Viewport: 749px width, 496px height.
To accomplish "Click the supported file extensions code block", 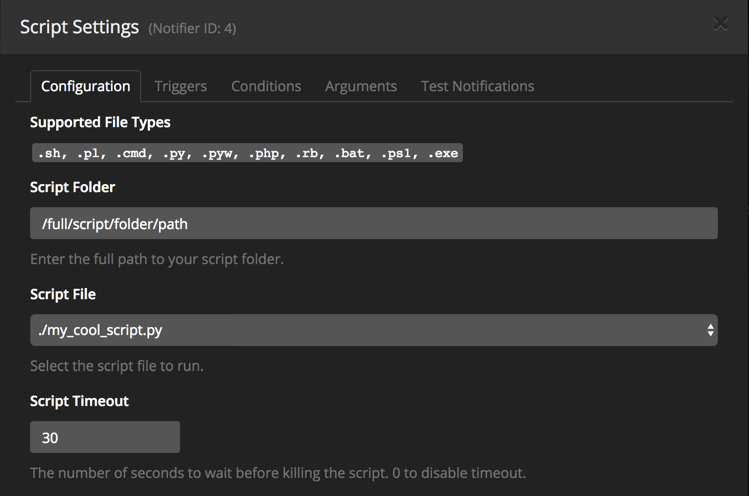I will [247, 154].
